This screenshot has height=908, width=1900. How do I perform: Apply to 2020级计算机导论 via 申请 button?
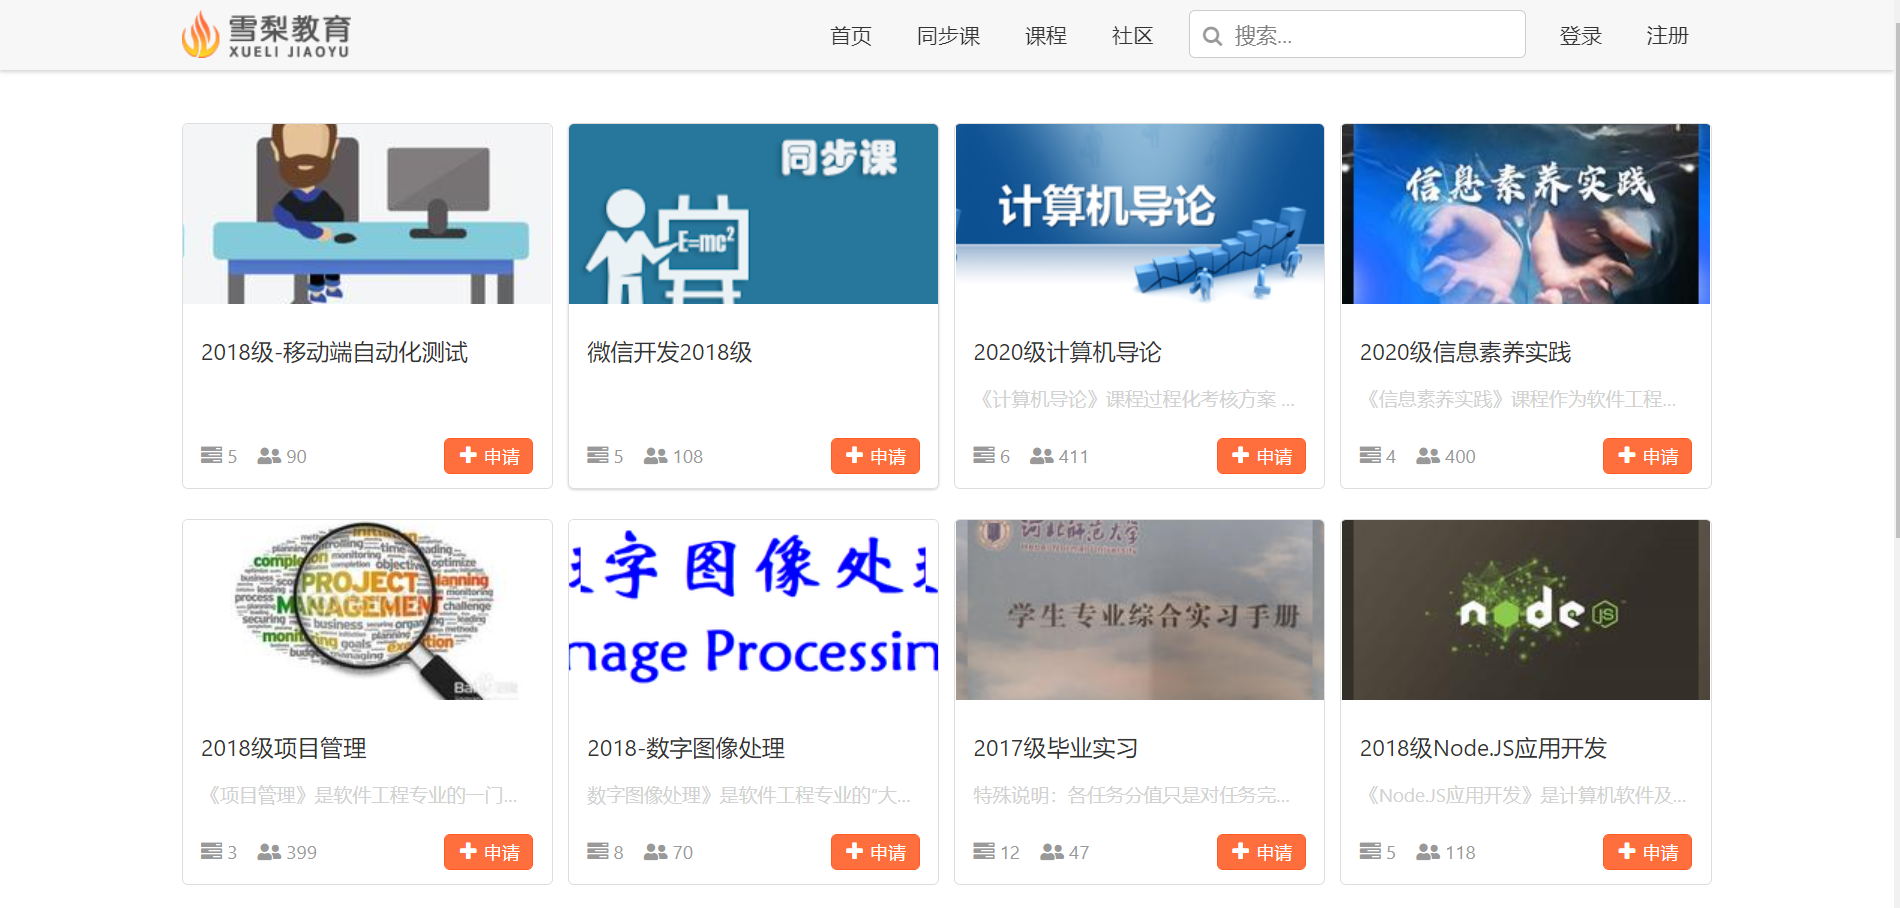(x=1261, y=456)
